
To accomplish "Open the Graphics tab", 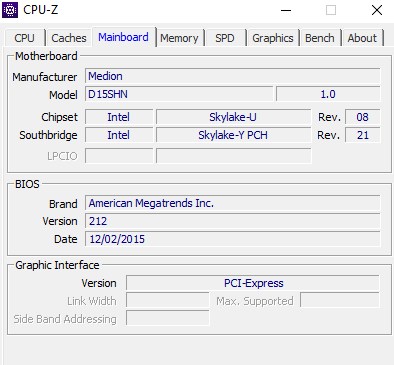I will point(273,38).
